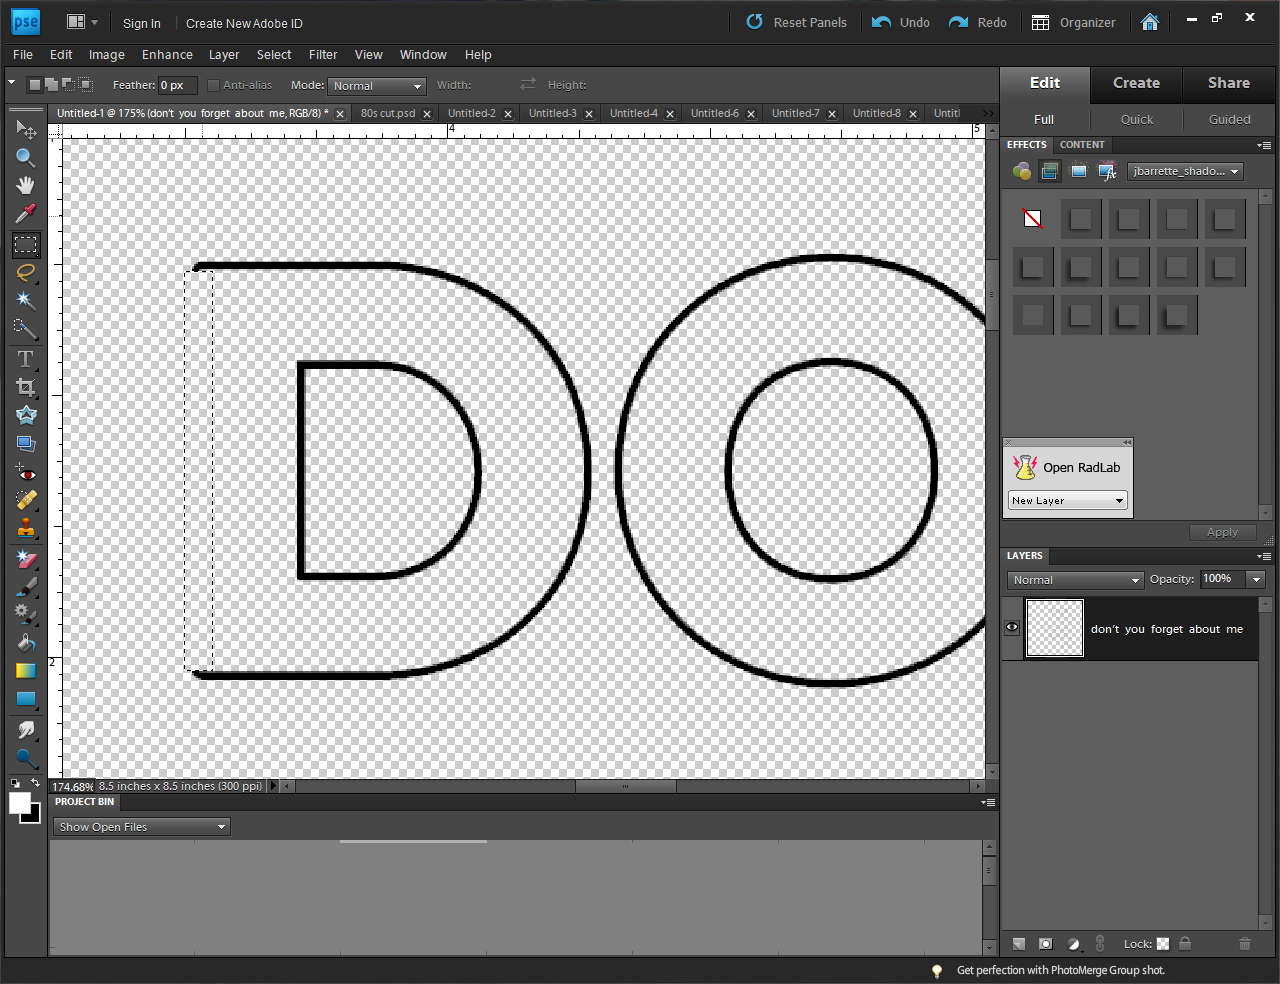
Task: Open the selection Mode dropdown
Action: click(x=377, y=86)
